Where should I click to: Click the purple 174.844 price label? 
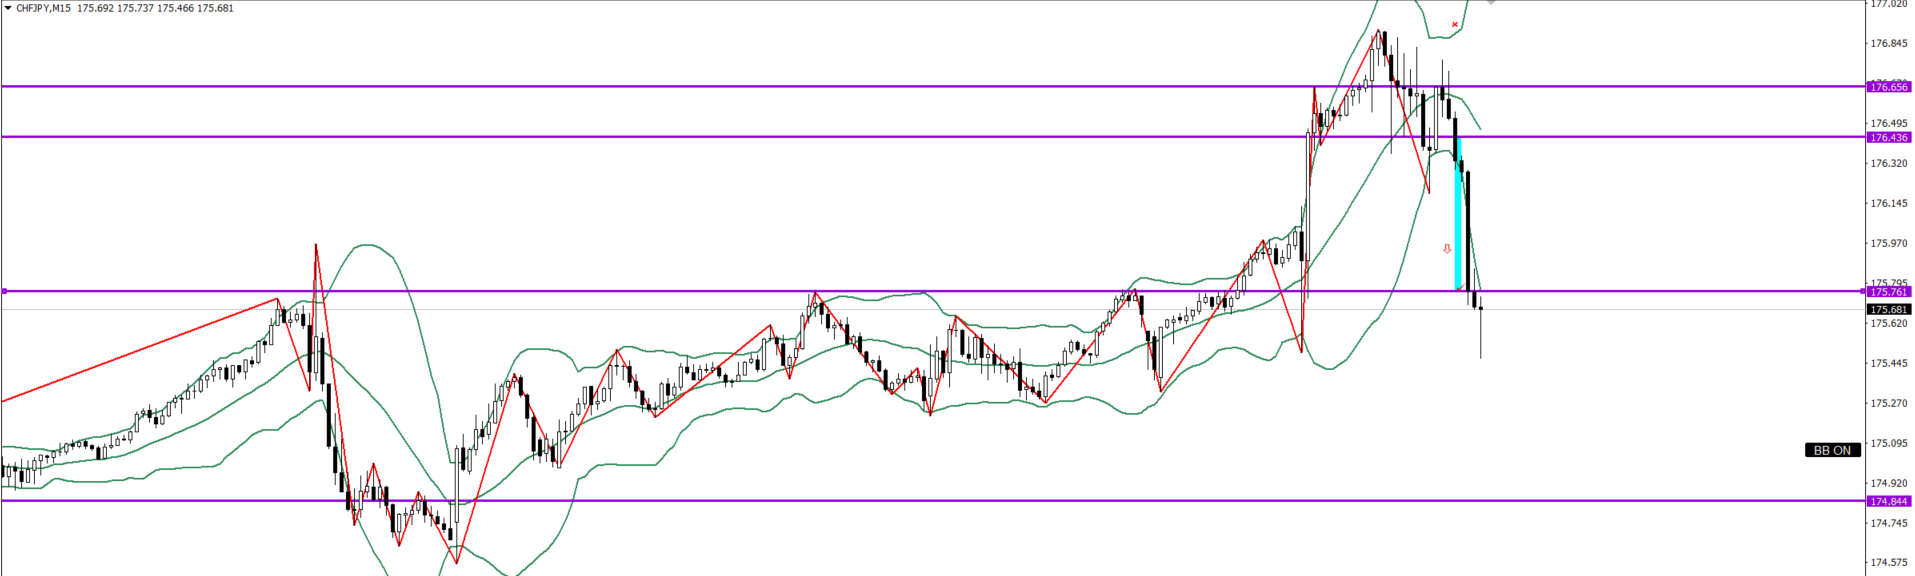point(1889,501)
